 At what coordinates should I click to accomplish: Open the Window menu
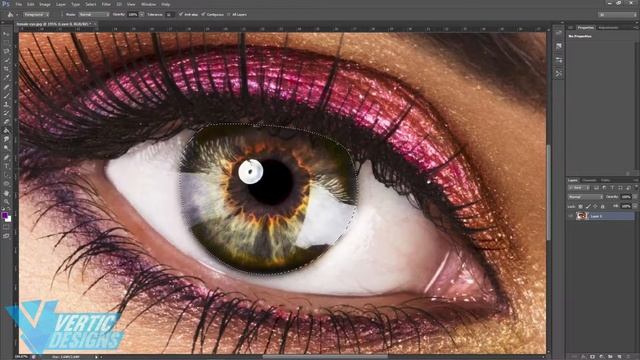[x=148, y=4]
